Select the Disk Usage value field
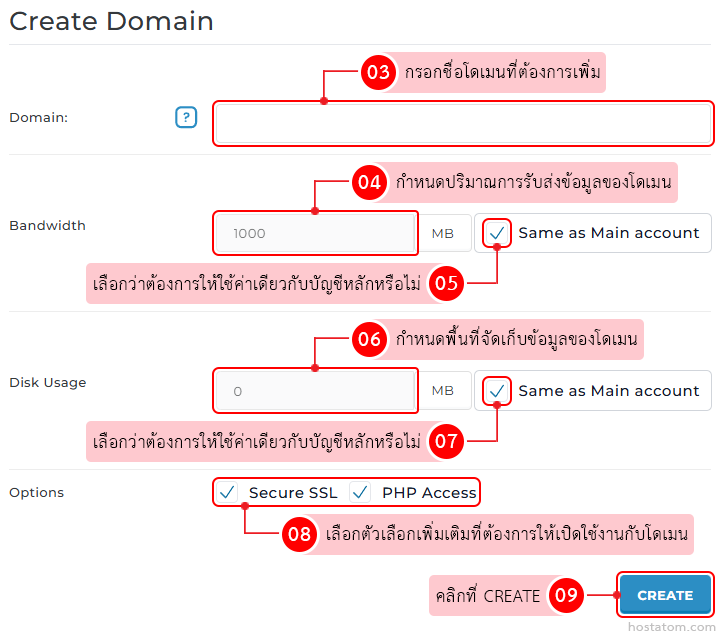Viewport: 720px width, 635px height. 315,390
